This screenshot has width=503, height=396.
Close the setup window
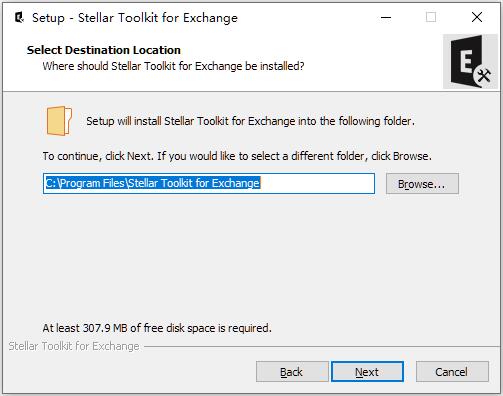point(477,17)
